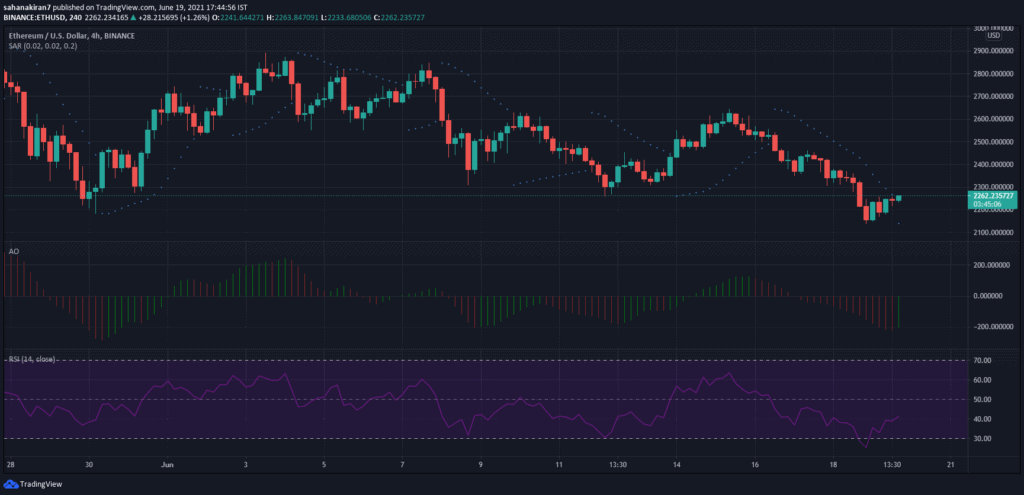
Task: Click the date axis label 9
Action: [481, 465]
